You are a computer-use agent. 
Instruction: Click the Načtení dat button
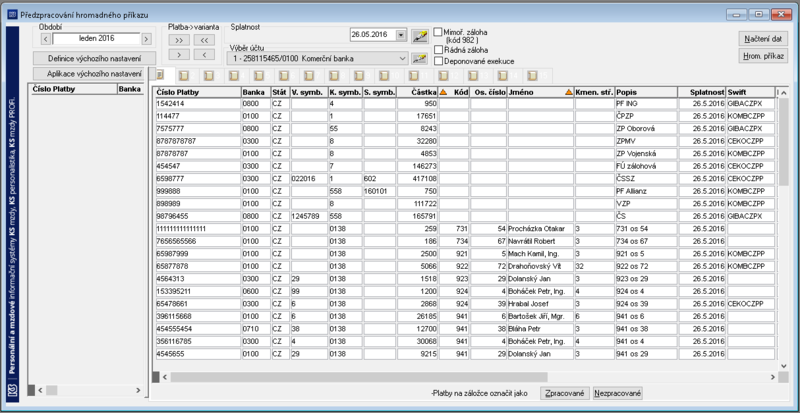[x=763, y=39]
